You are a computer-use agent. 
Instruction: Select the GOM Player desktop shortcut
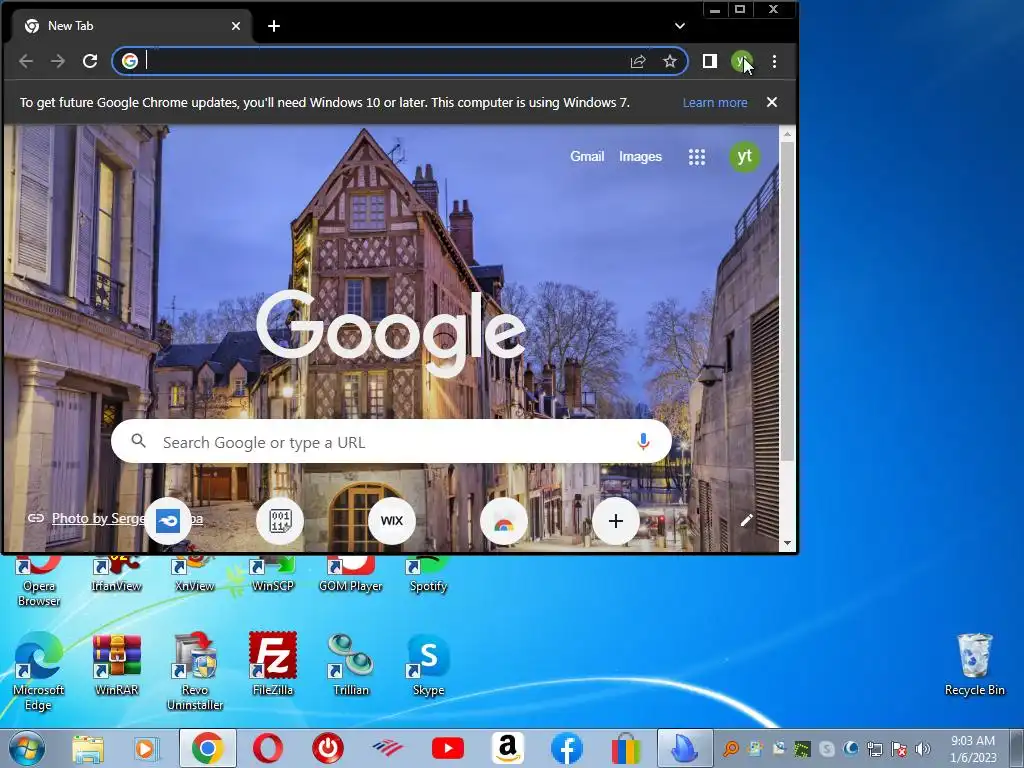(351, 575)
